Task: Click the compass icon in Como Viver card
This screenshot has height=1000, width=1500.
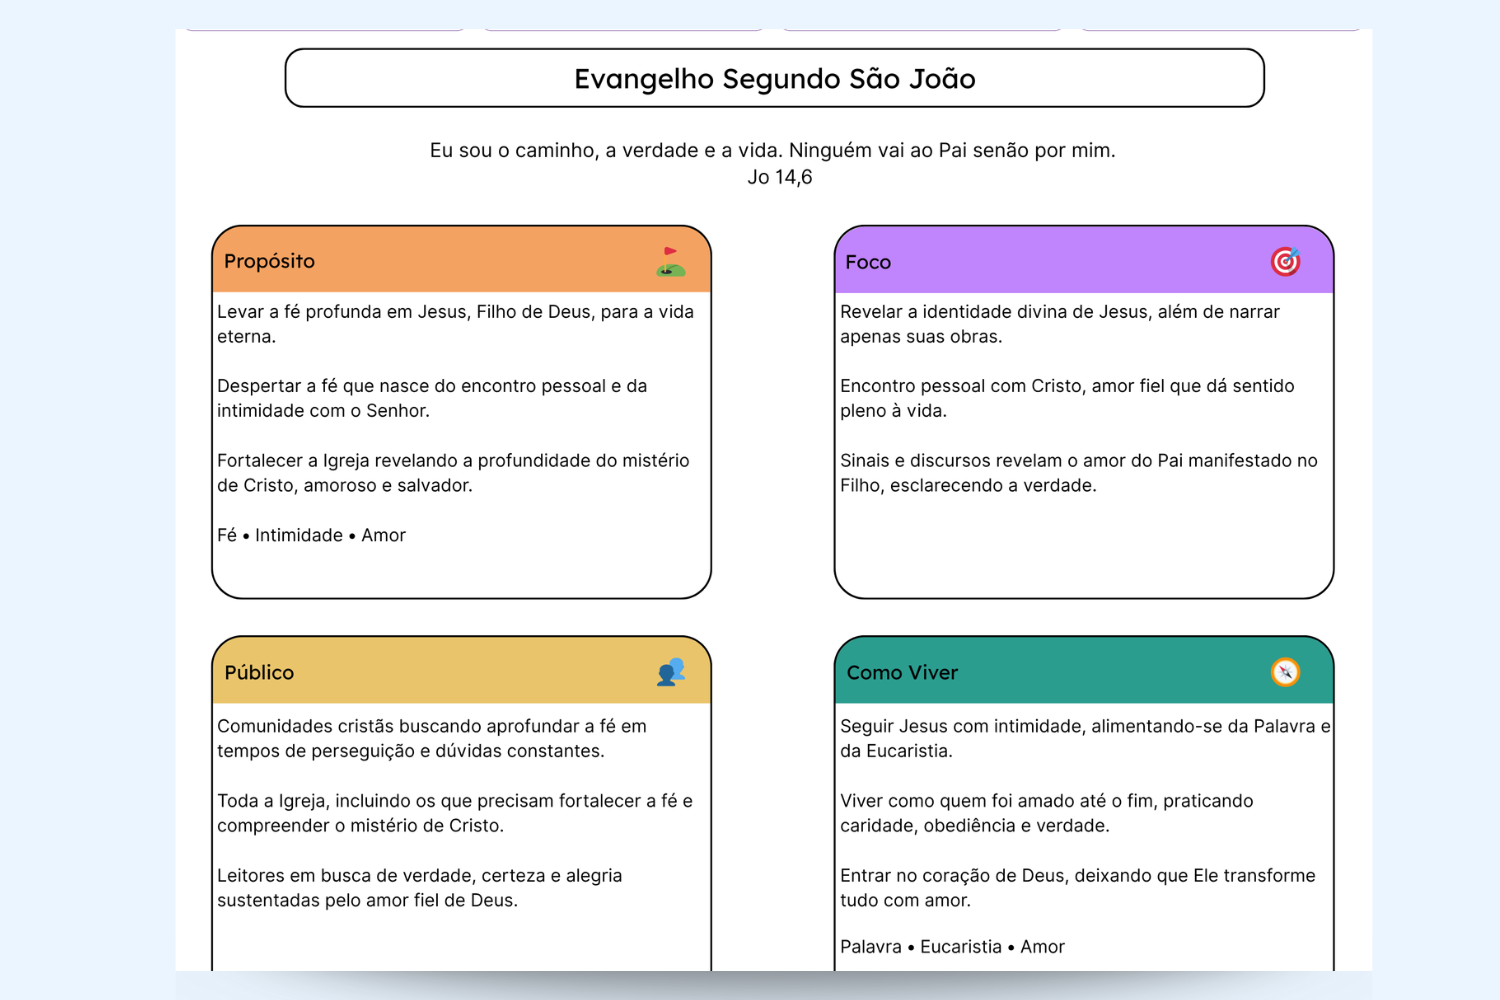Action: pyautogui.click(x=1285, y=672)
